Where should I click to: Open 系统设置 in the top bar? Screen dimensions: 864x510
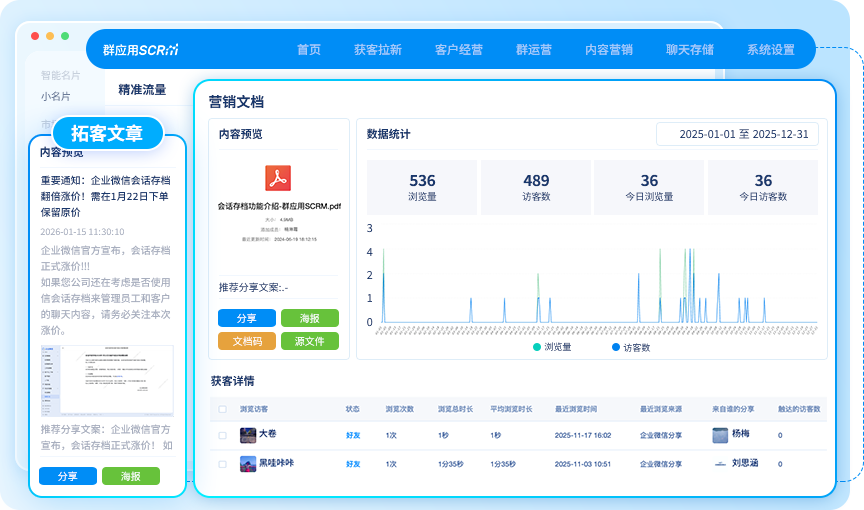click(x=770, y=50)
